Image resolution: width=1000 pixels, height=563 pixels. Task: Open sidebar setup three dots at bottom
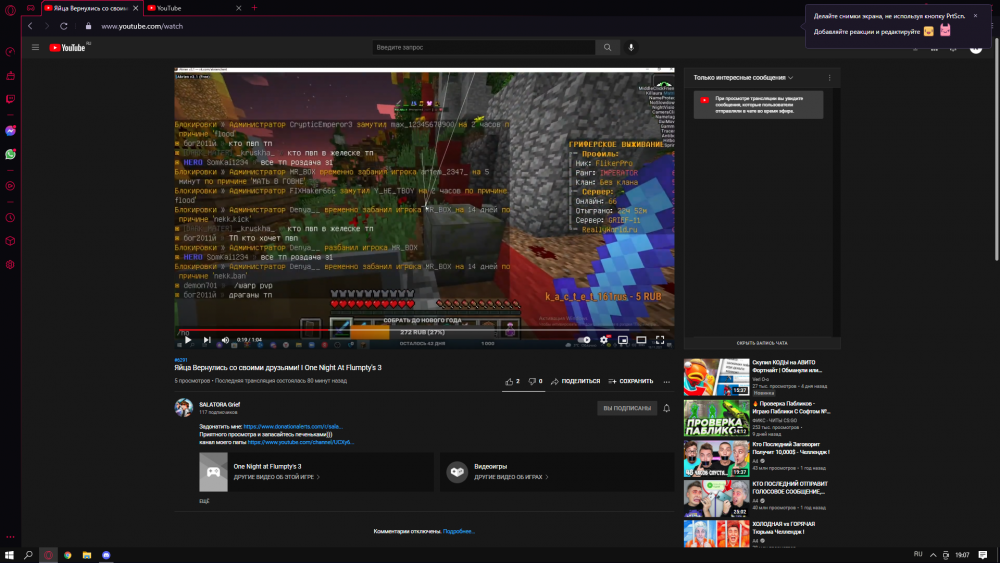10,537
